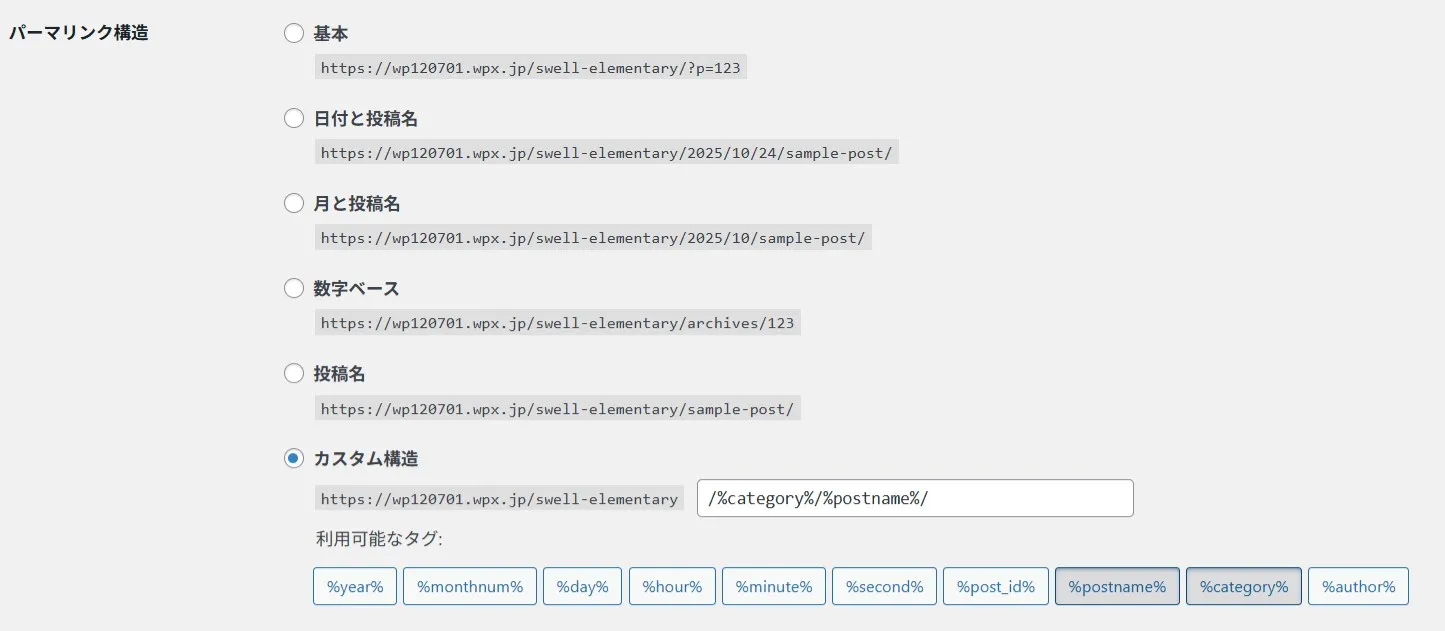Choose the 月と投稿名 permalink structure
Screen dimensions: 1445x631
coord(294,203)
